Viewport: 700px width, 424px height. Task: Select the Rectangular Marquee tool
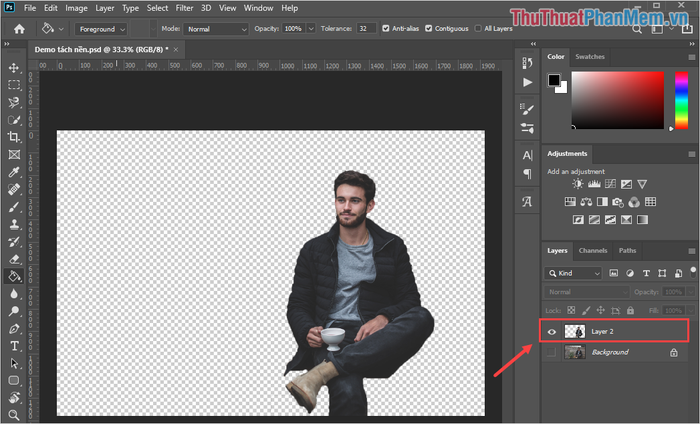[x=14, y=85]
